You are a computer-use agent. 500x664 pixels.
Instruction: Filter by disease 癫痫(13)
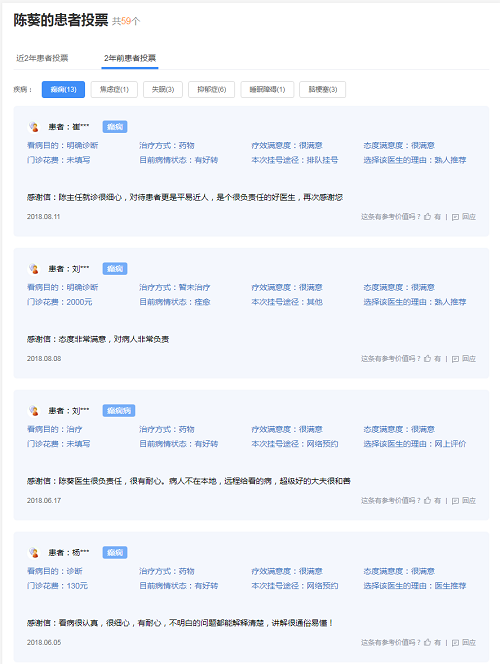point(63,89)
